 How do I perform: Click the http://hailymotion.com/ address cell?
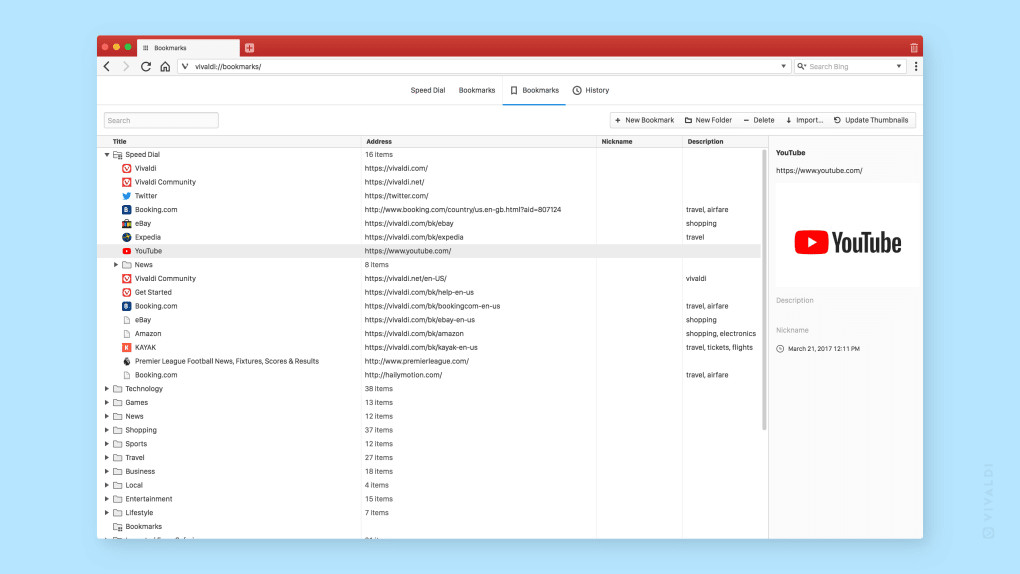[x=403, y=375]
